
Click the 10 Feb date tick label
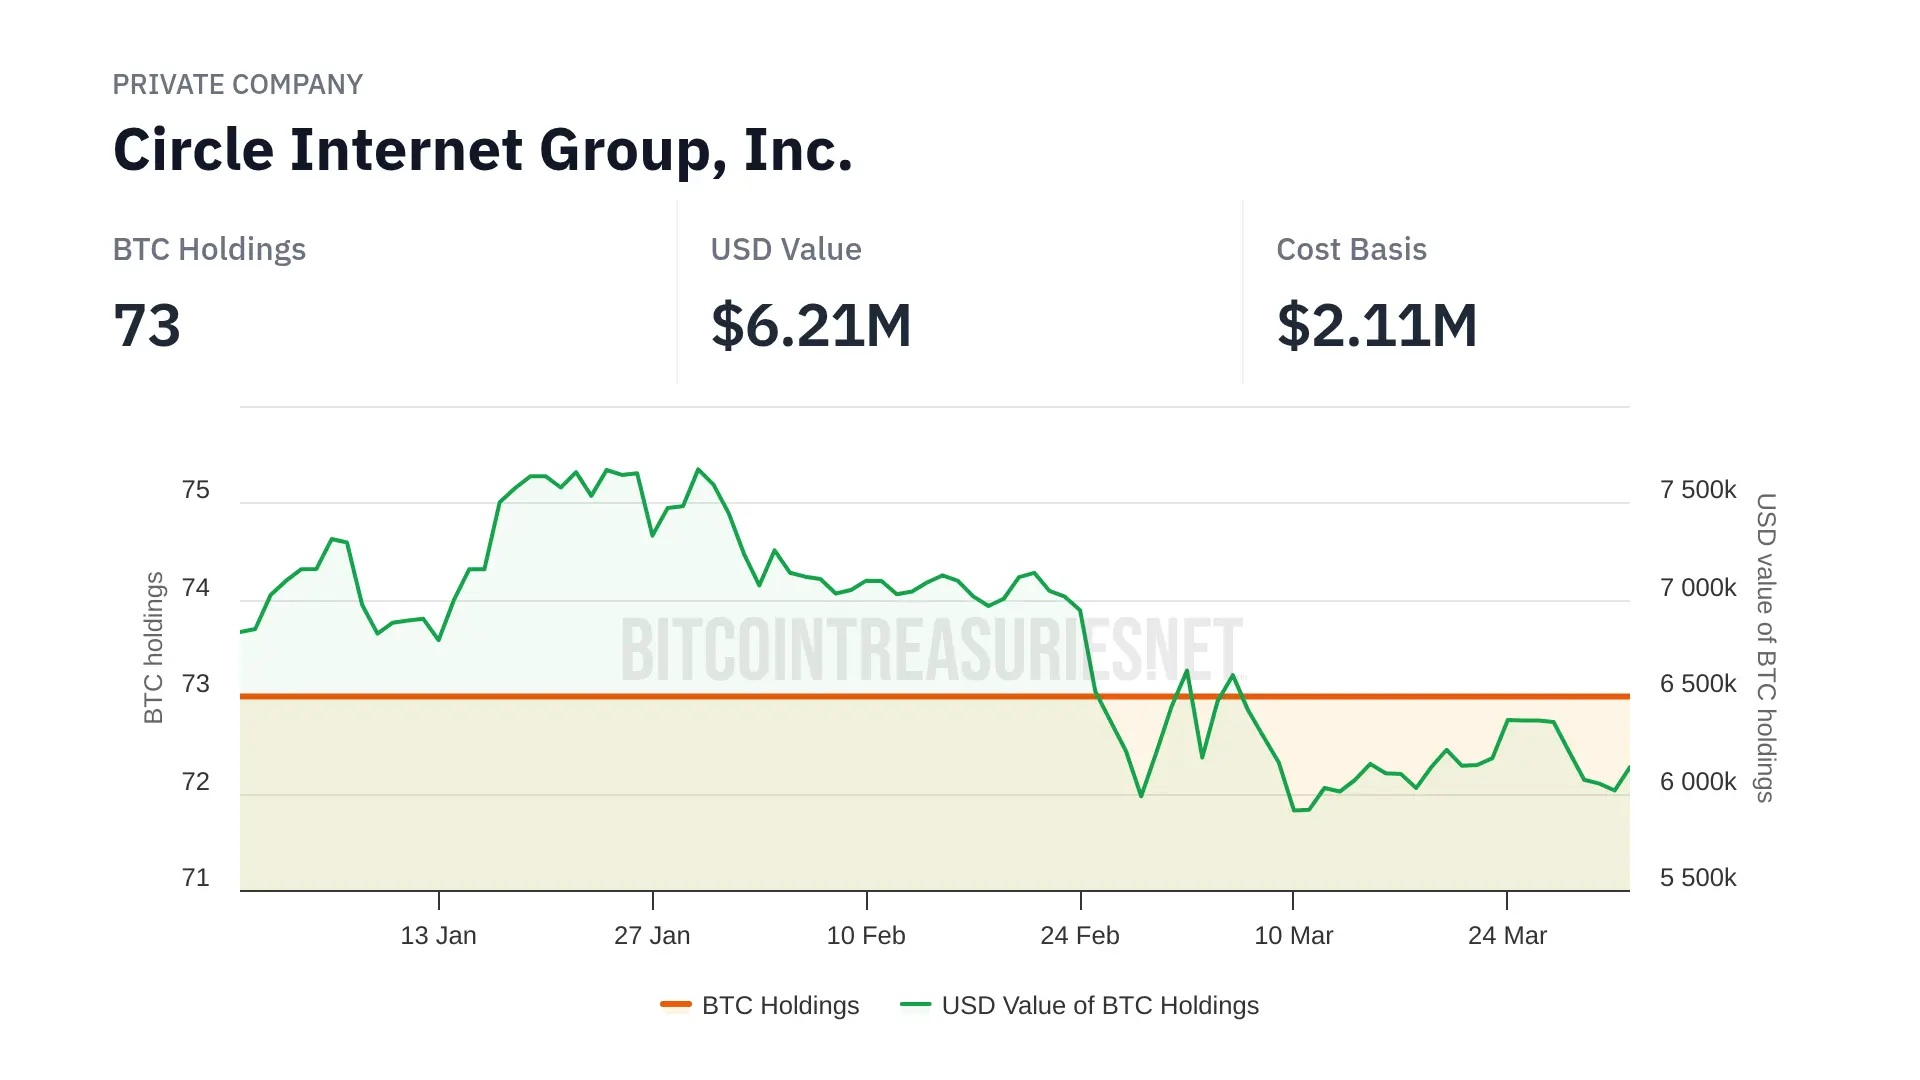pos(866,936)
